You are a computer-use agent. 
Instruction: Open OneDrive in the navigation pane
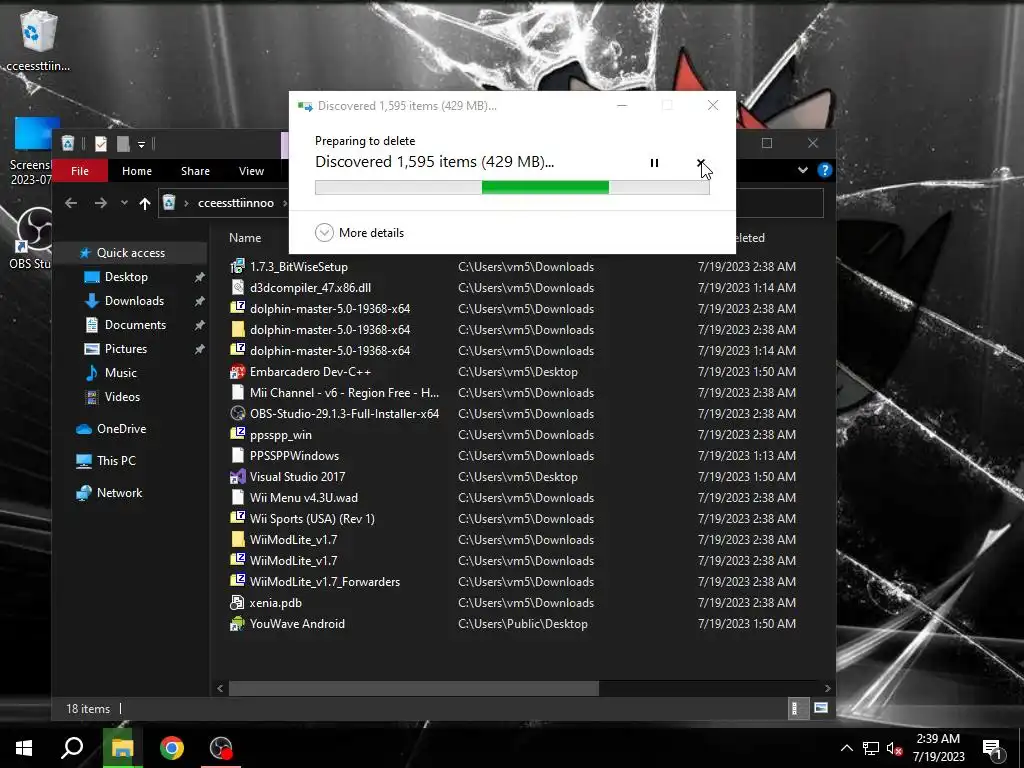[x=121, y=428]
